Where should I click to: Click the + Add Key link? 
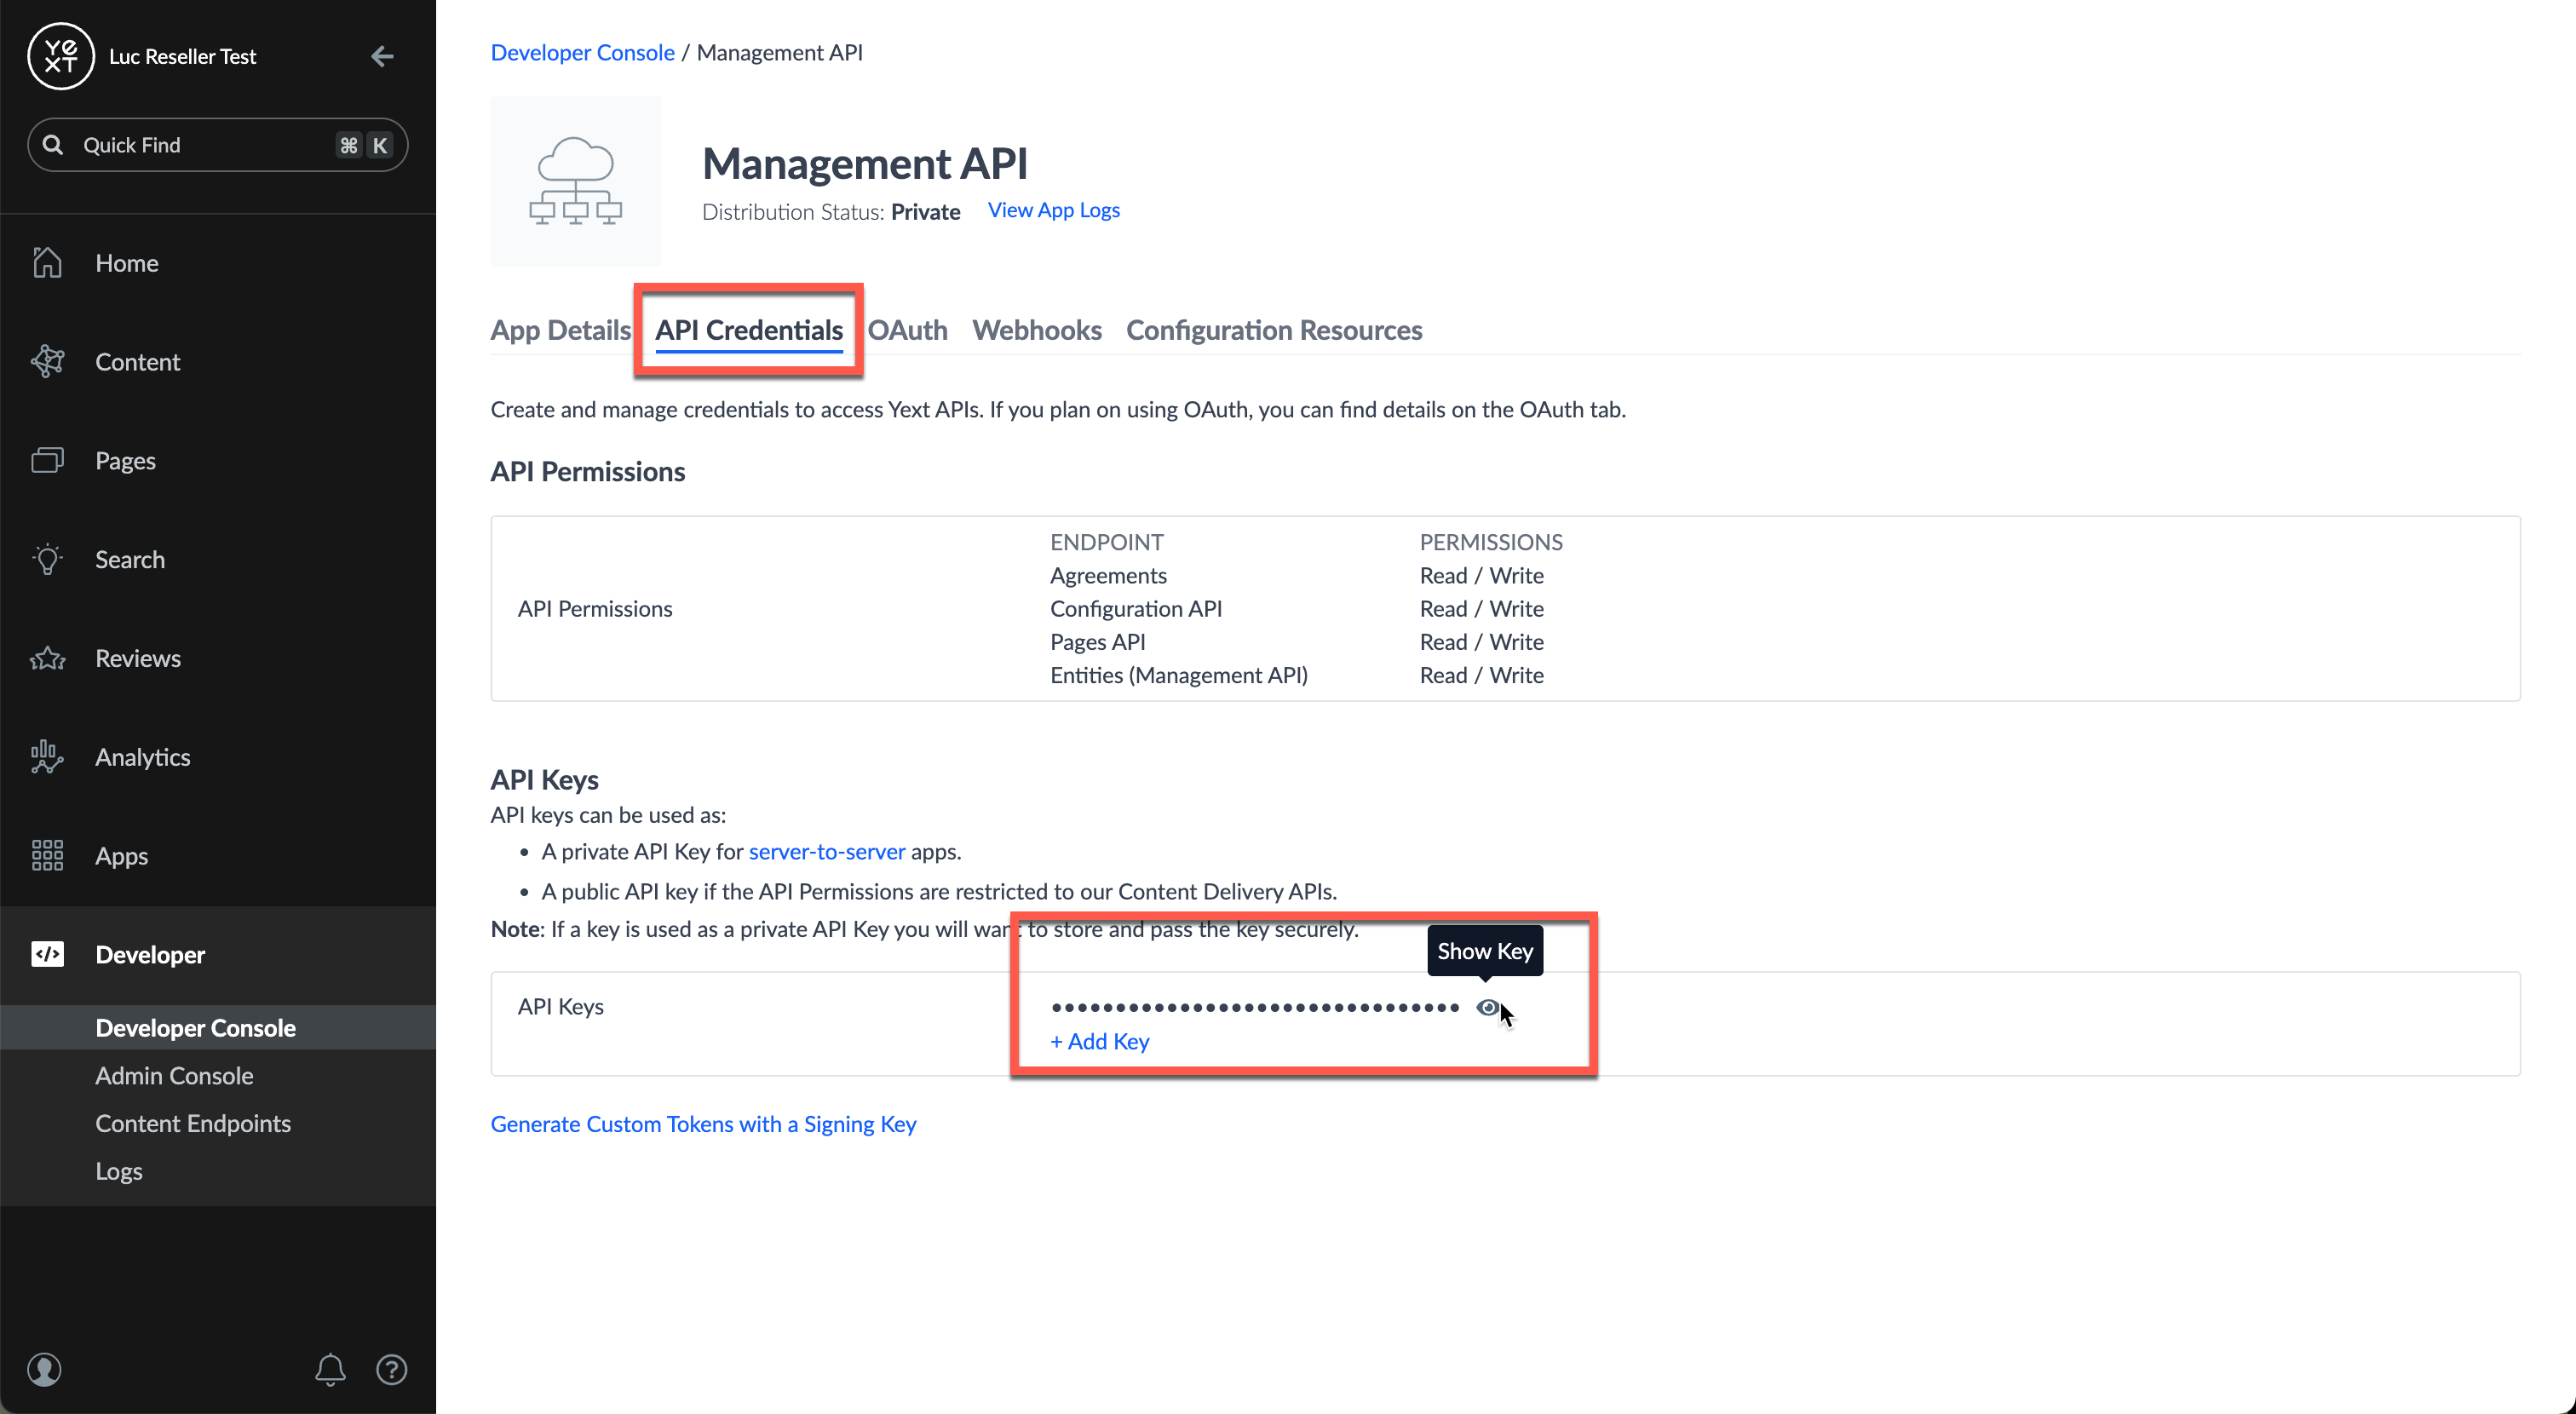pyautogui.click(x=1099, y=1041)
